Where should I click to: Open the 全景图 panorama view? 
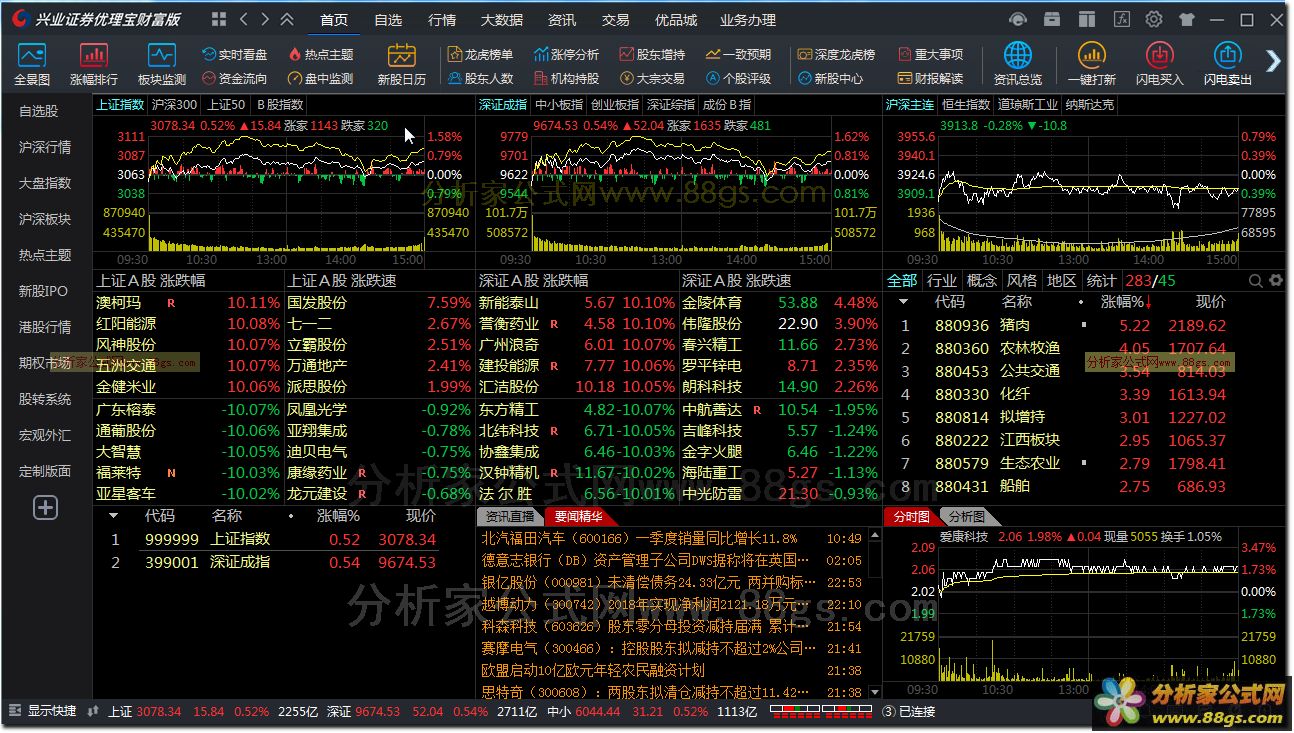[x=32, y=65]
